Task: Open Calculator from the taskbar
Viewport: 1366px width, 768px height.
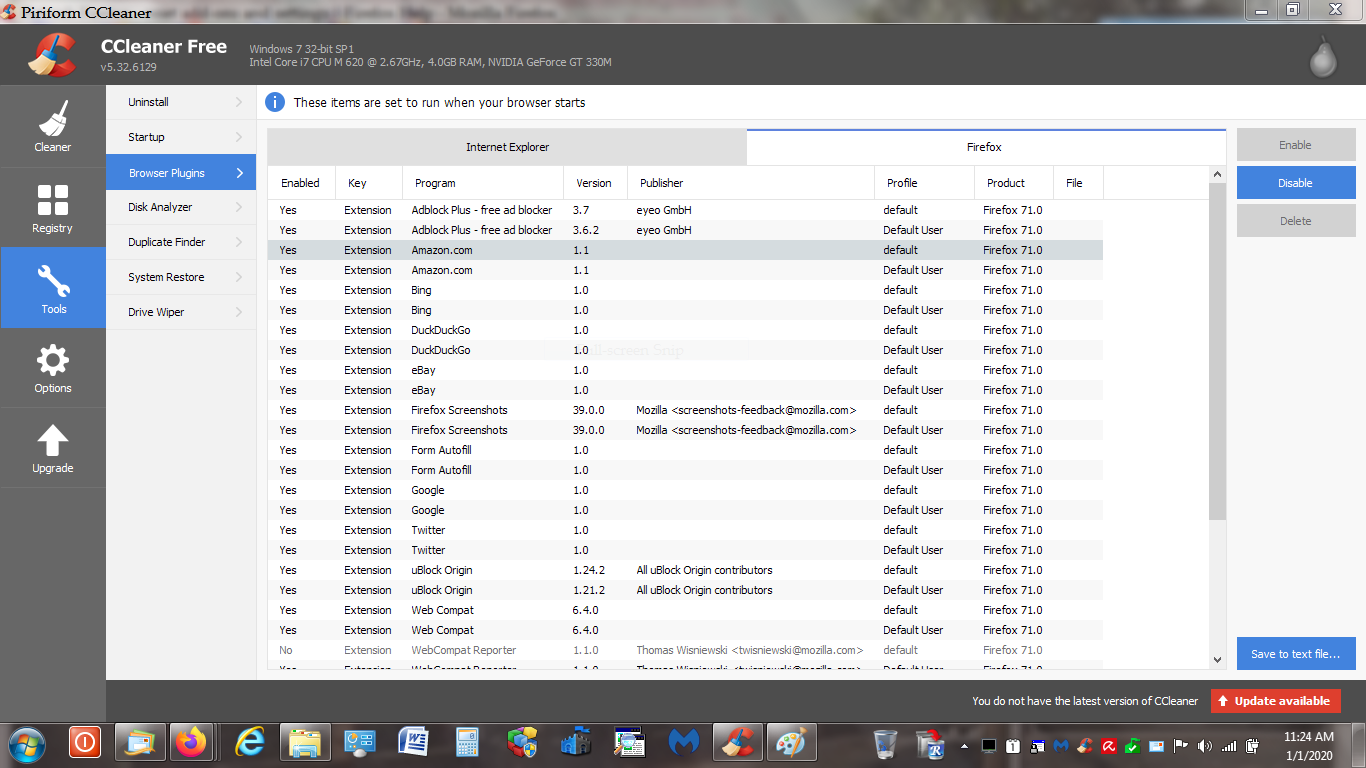Action: (x=468, y=742)
